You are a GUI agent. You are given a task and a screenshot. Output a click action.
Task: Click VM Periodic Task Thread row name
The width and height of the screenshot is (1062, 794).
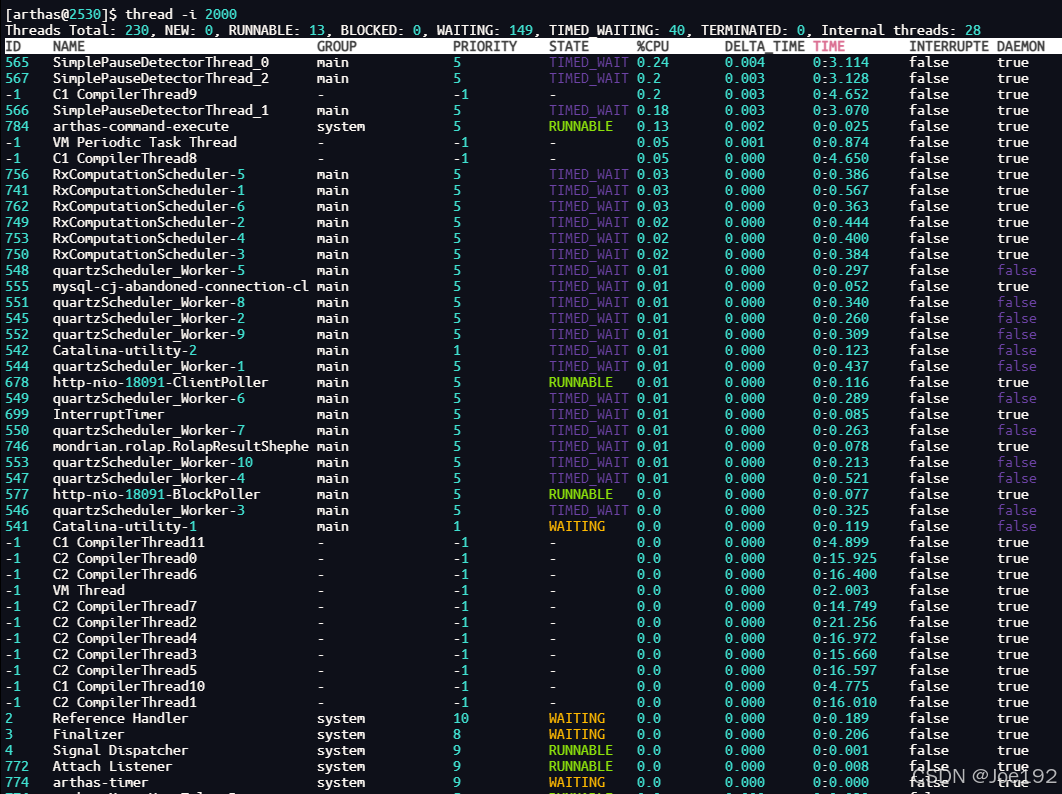point(145,142)
